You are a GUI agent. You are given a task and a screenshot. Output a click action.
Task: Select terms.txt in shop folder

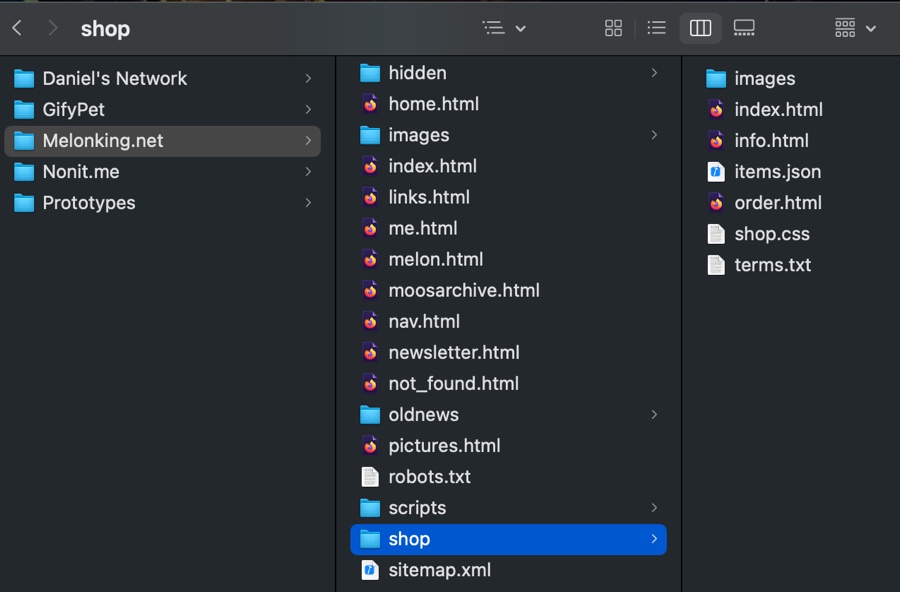[772, 265]
